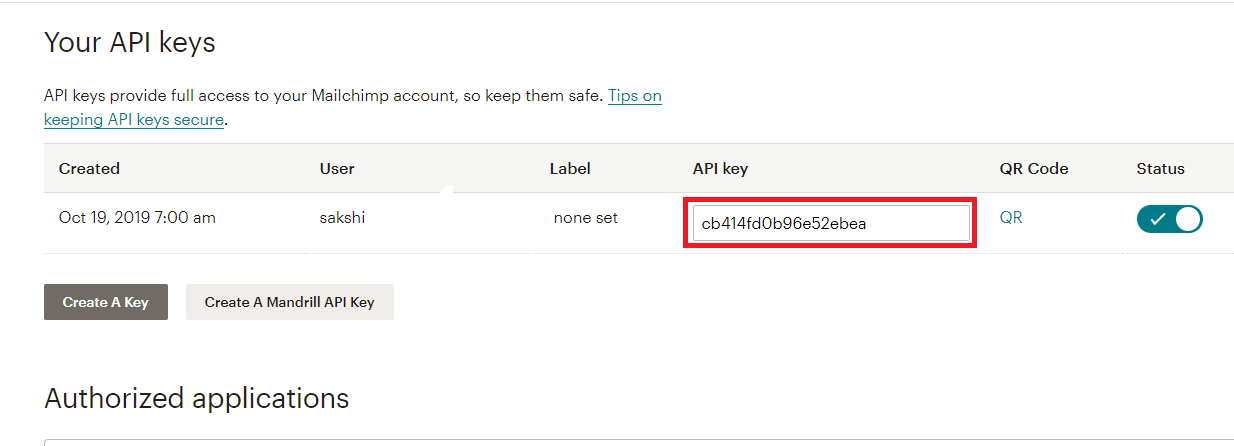
Task: Click the Label column header
Action: click(570, 168)
